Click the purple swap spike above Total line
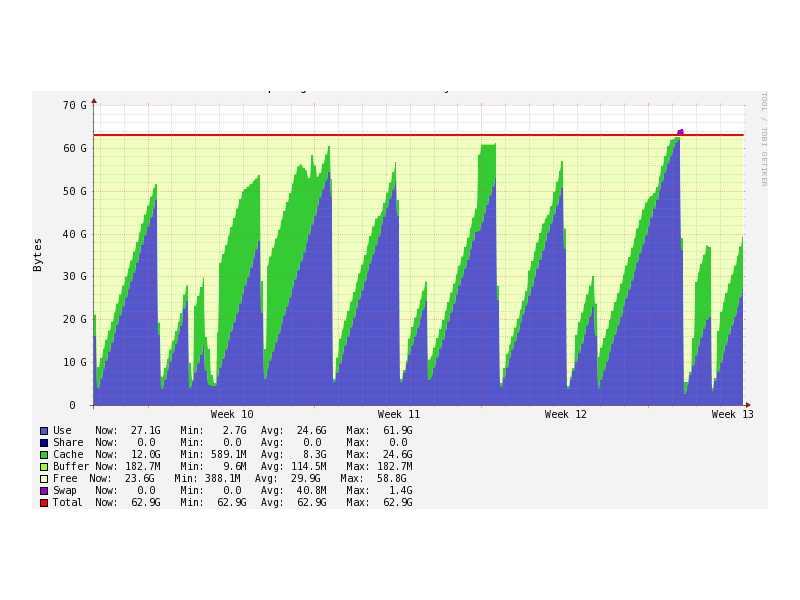800x600 pixels. tap(681, 131)
